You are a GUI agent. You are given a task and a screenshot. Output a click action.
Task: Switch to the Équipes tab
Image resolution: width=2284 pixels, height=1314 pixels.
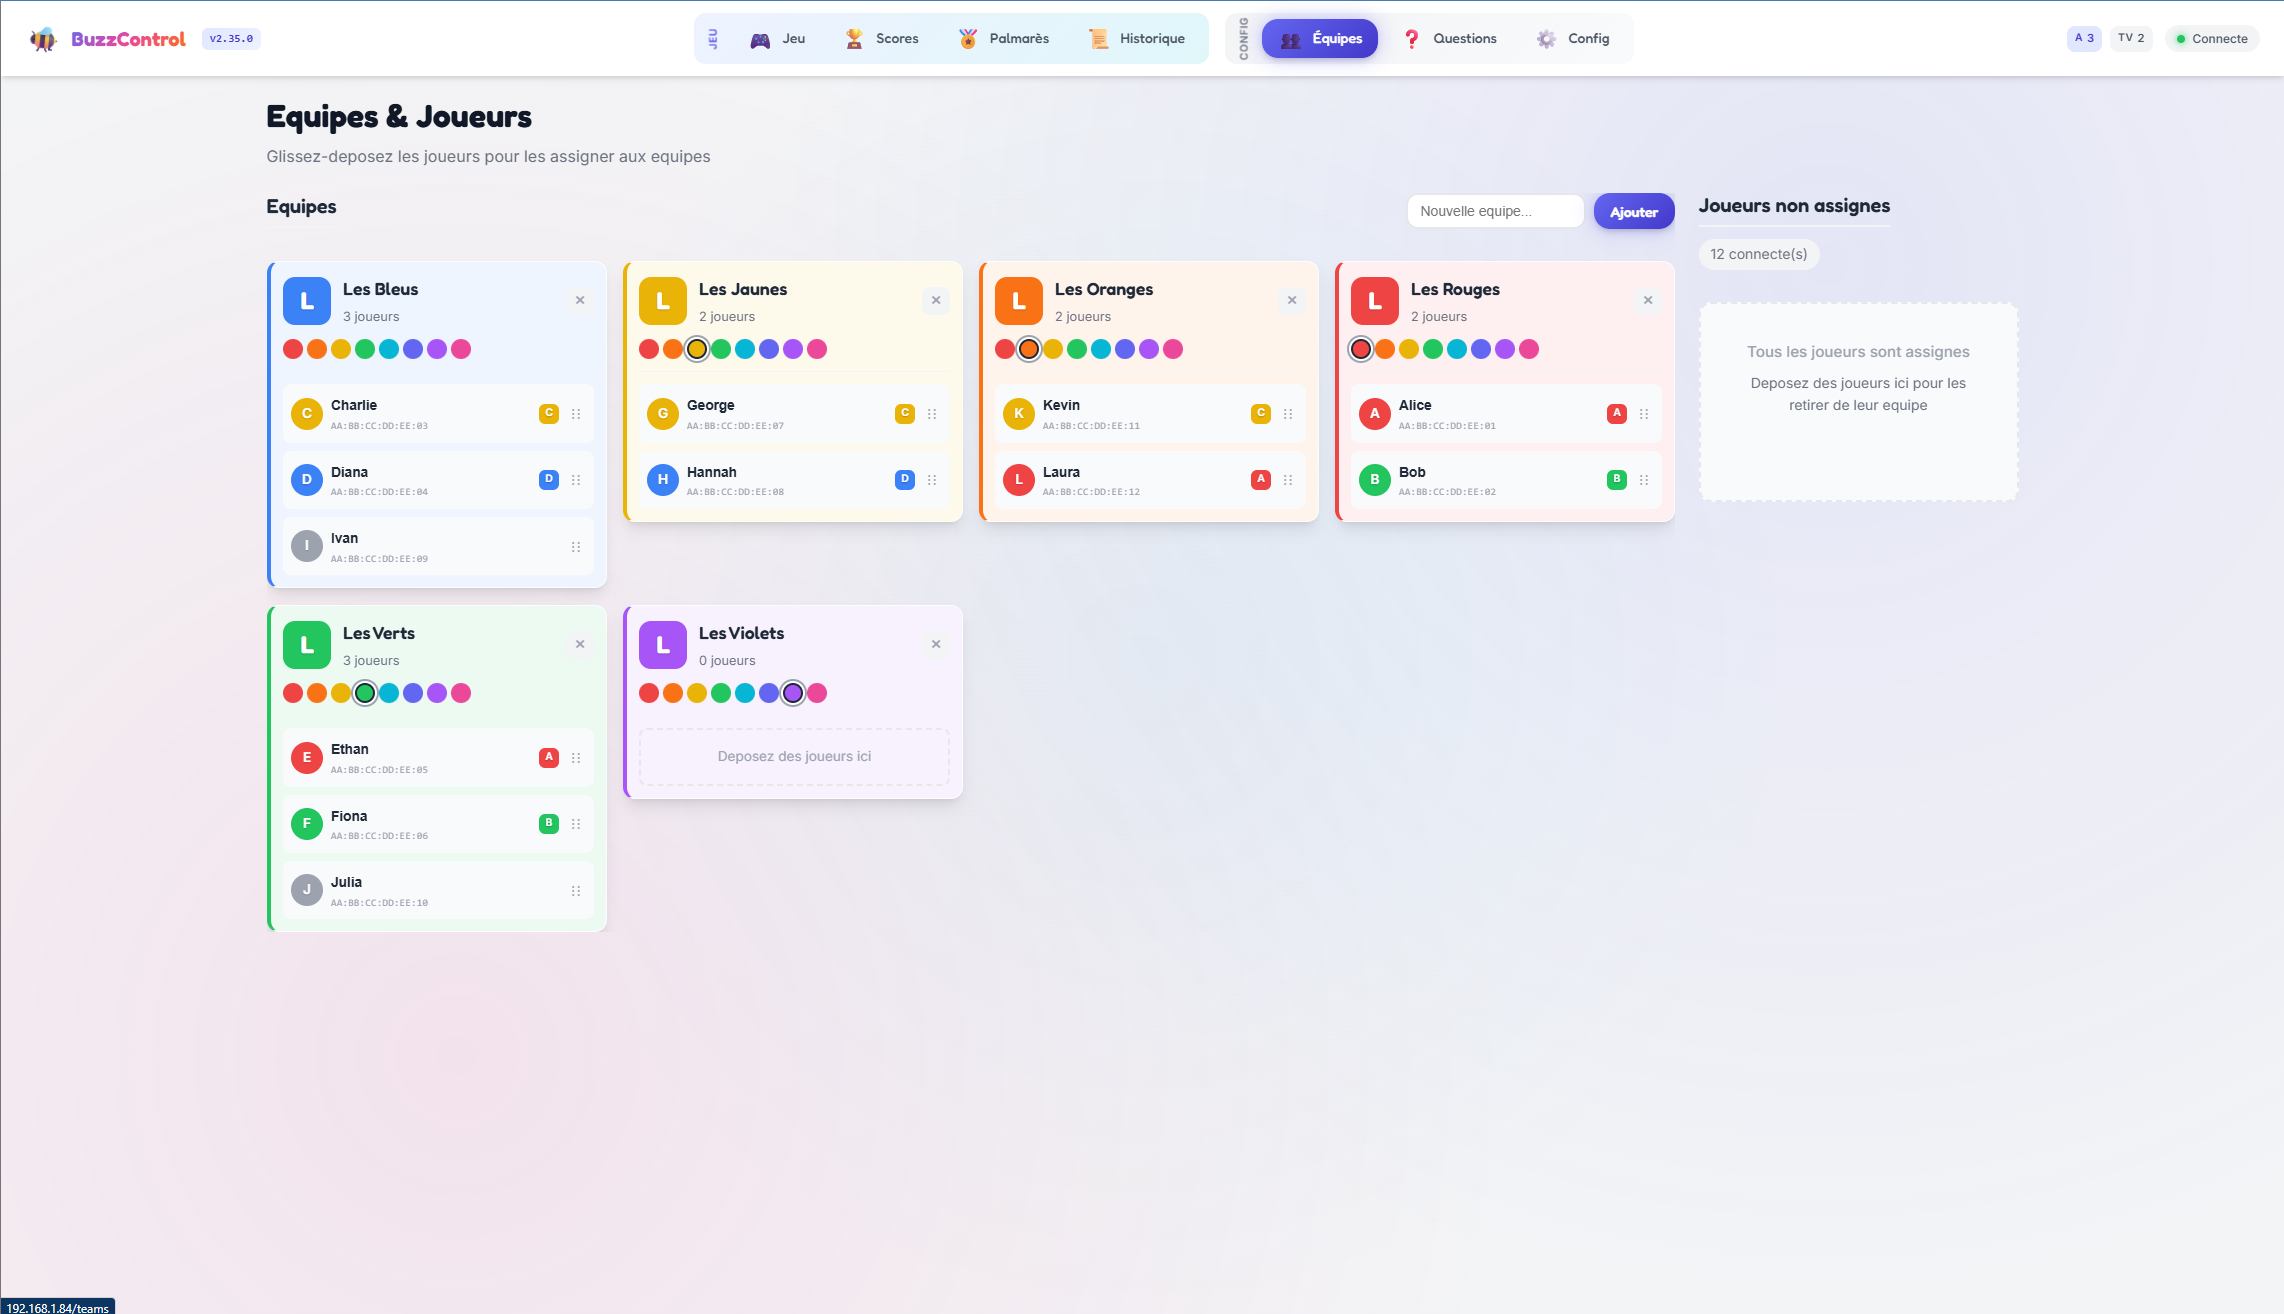point(1320,38)
